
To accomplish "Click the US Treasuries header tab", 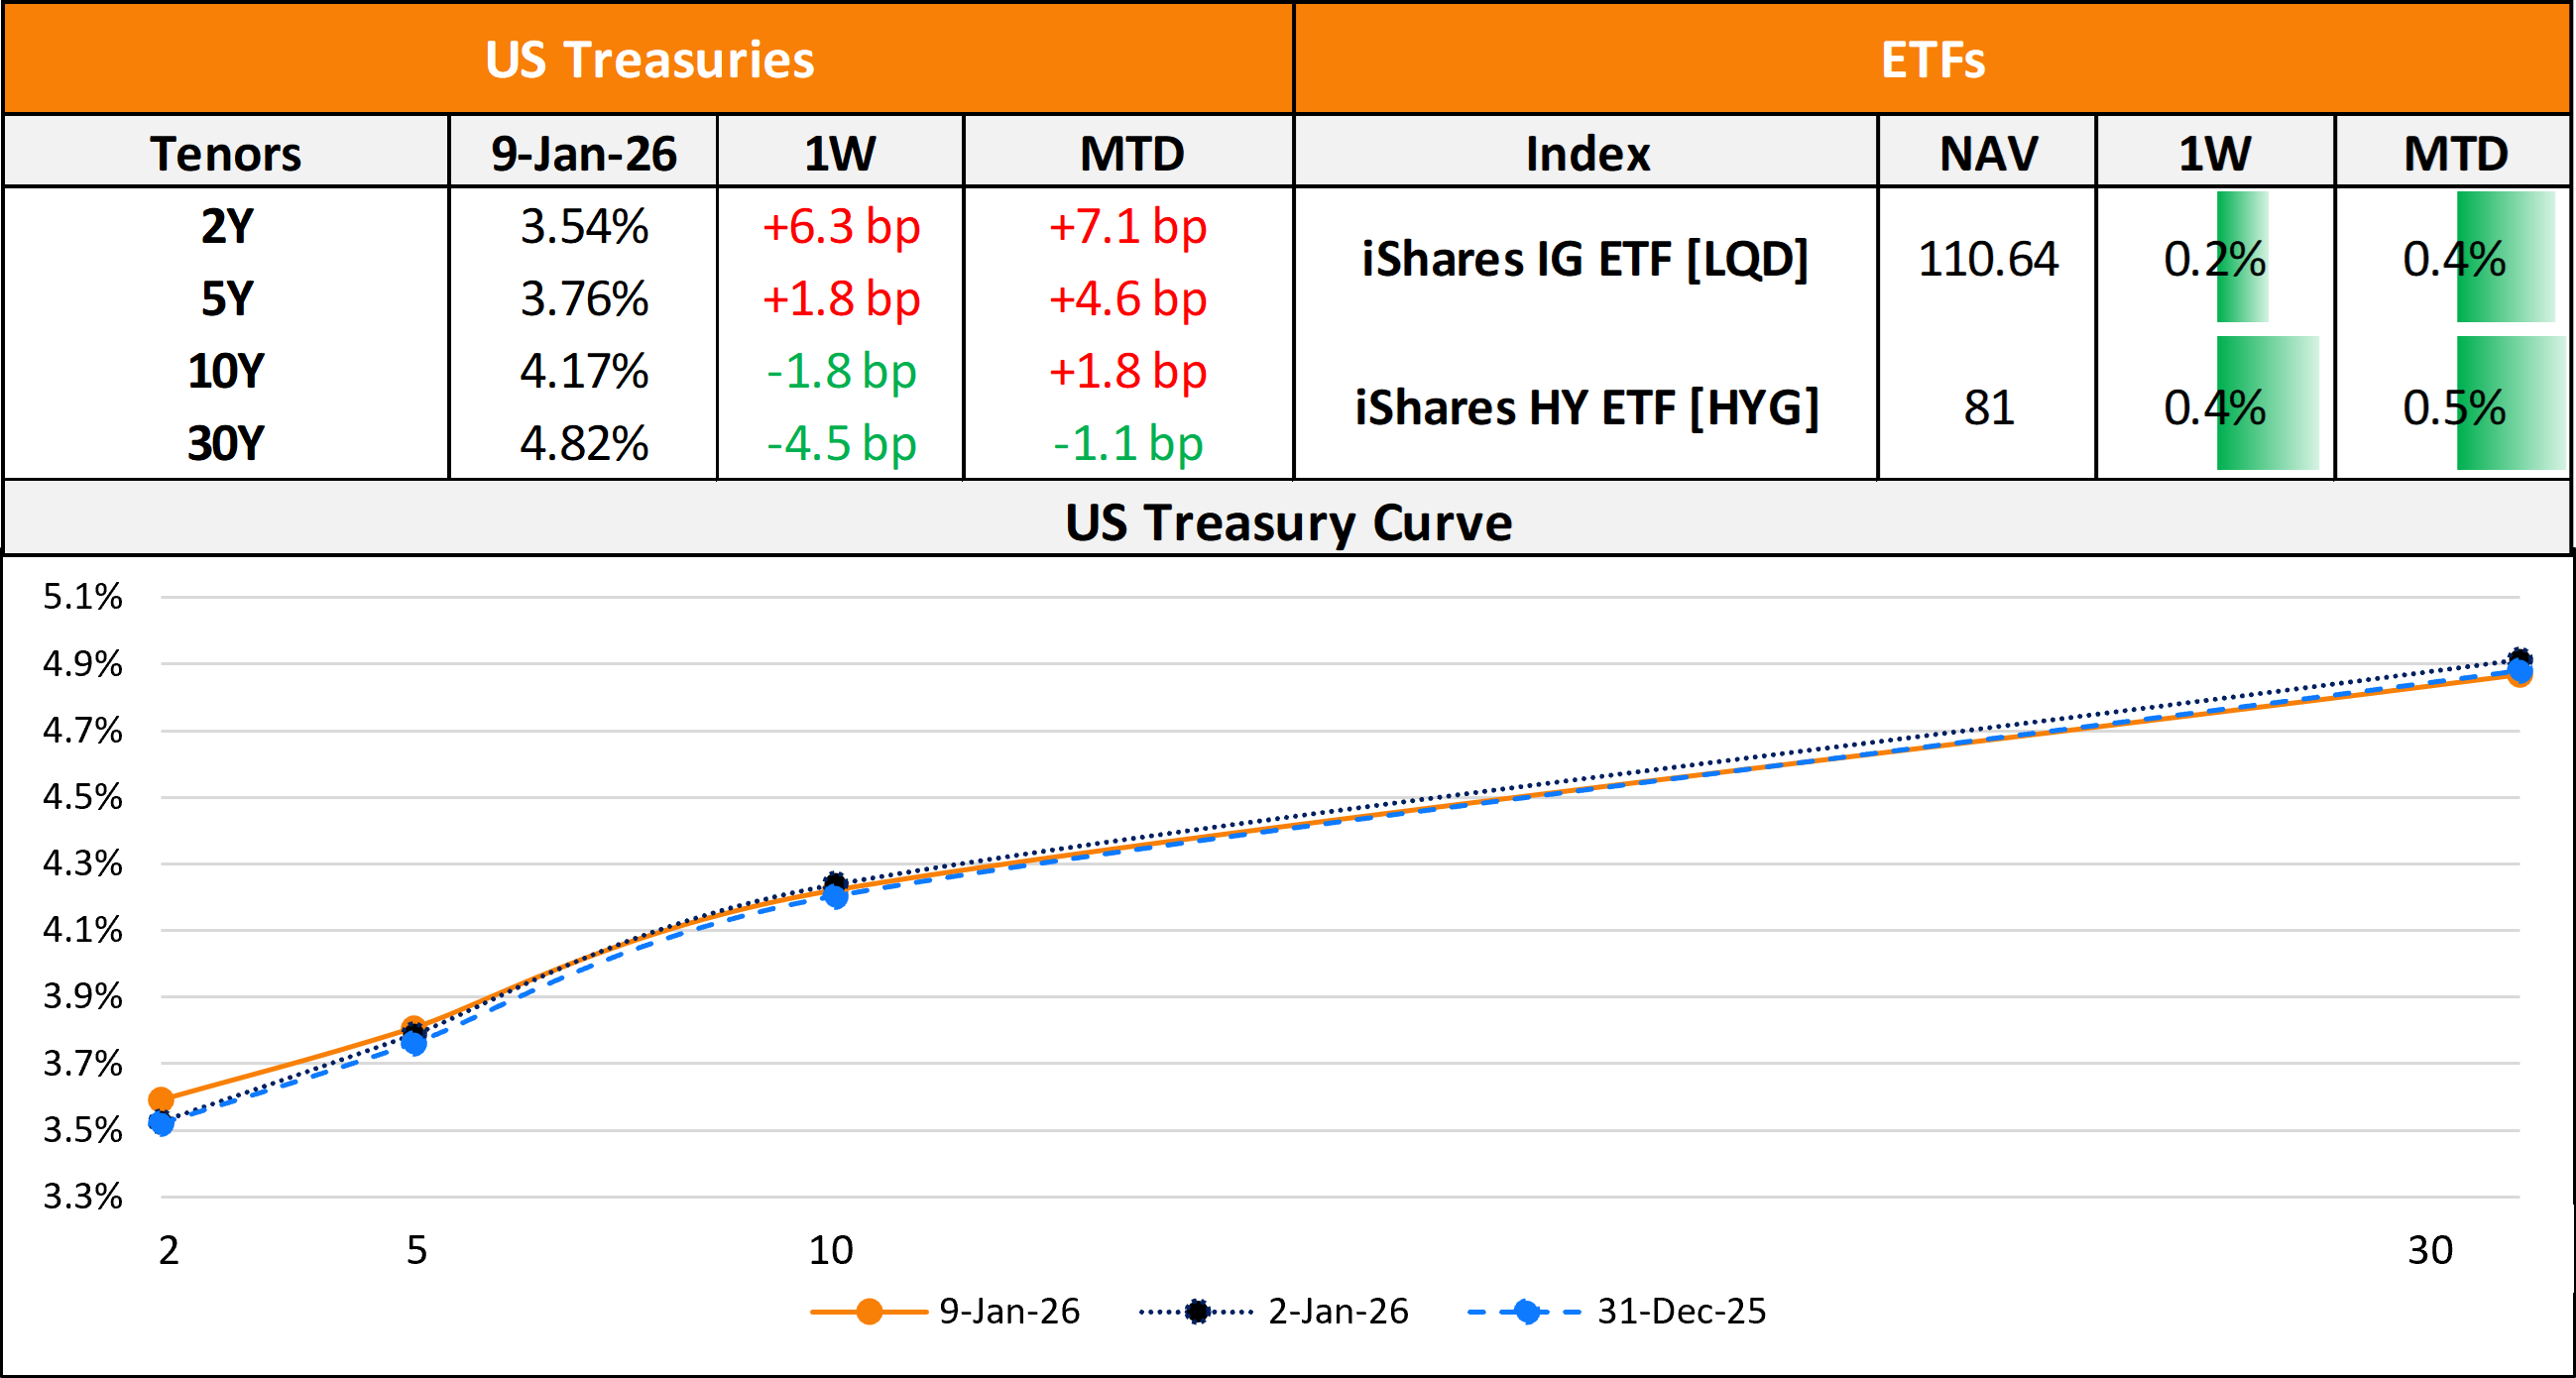I will pos(649,59).
